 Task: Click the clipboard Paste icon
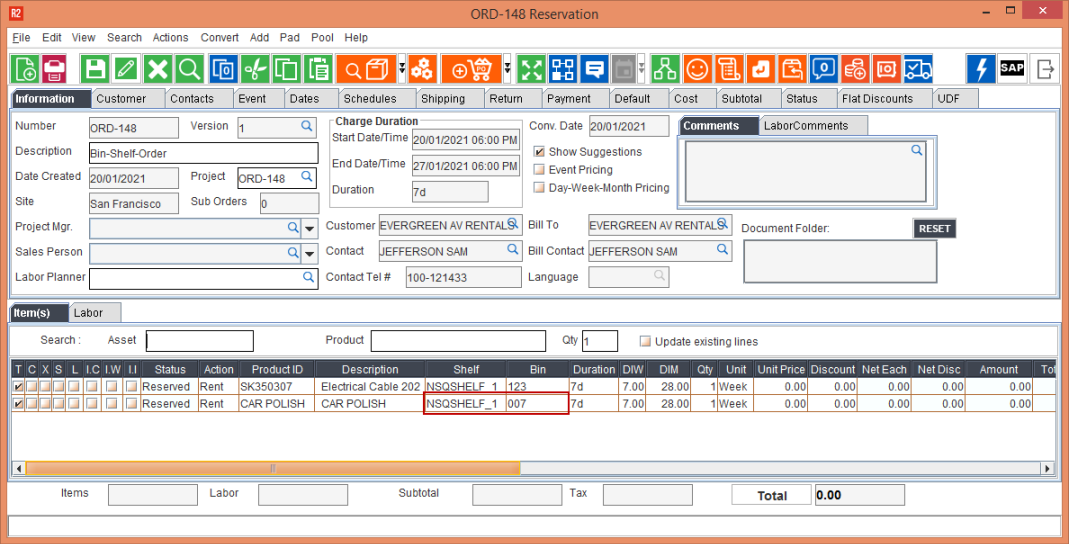(318, 69)
